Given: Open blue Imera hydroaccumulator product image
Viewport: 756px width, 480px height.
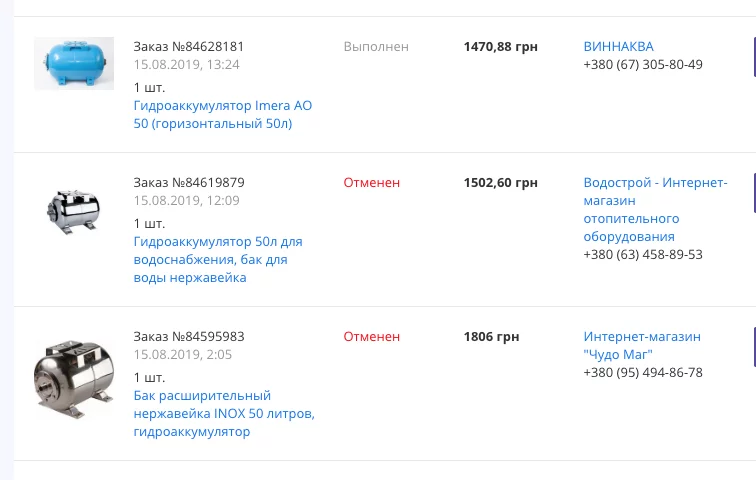Looking at the screenshot, I should 74,63.
